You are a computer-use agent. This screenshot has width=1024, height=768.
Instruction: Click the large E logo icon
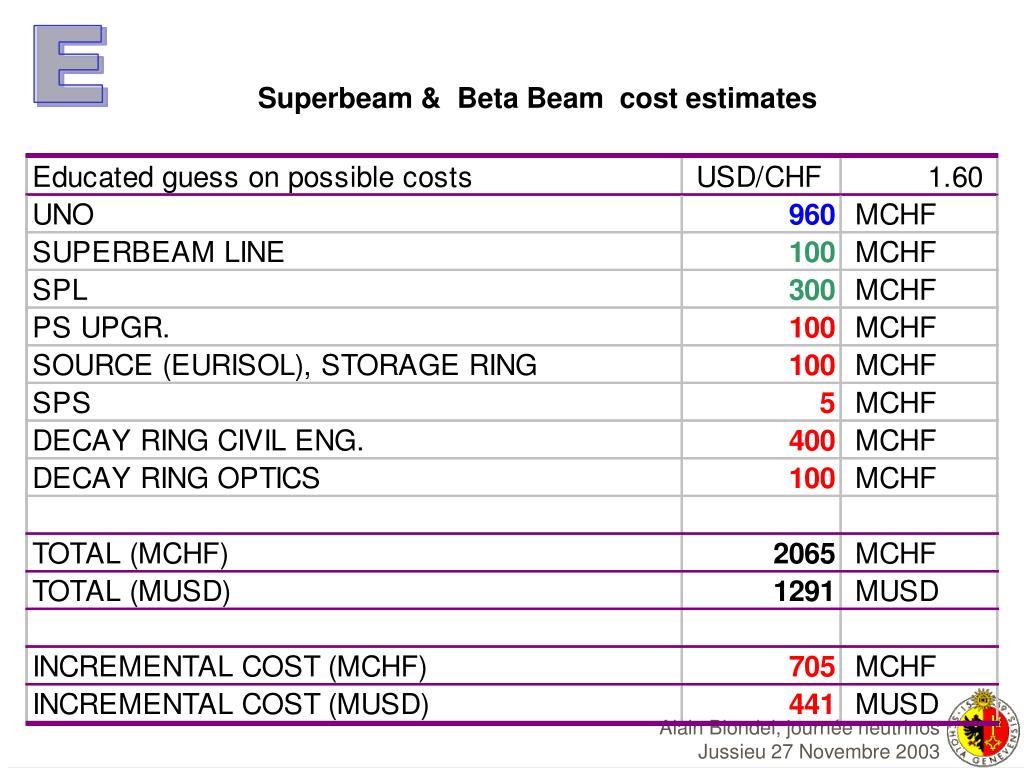[71, 65]
